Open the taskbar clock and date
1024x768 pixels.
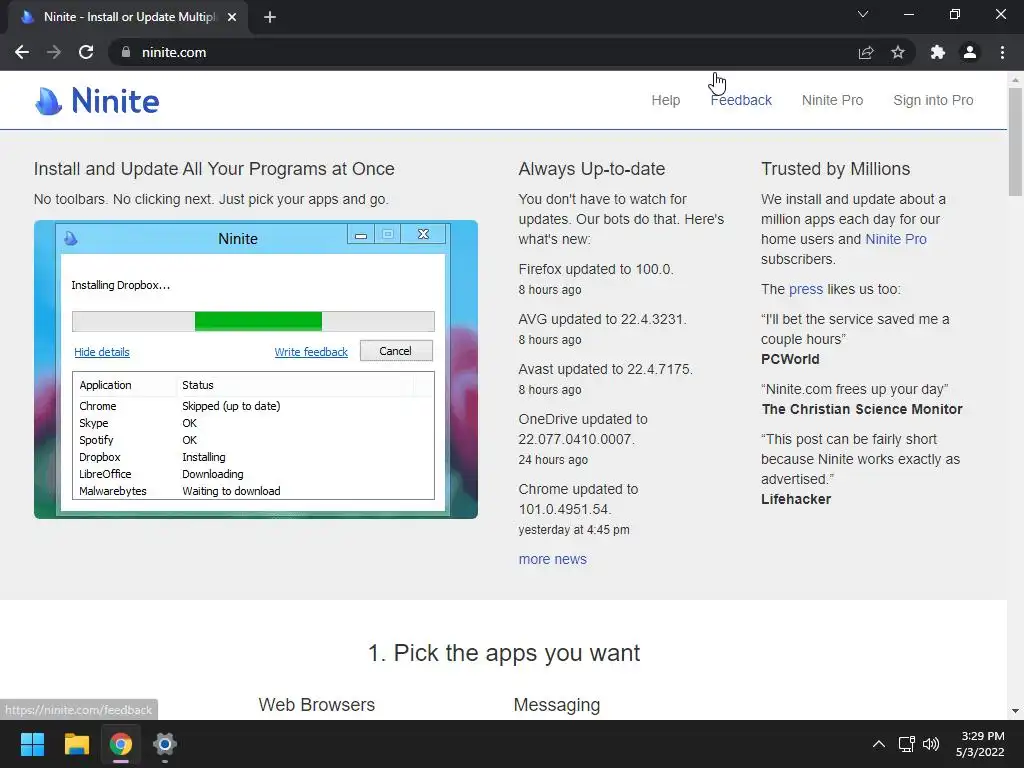(980, 744)
